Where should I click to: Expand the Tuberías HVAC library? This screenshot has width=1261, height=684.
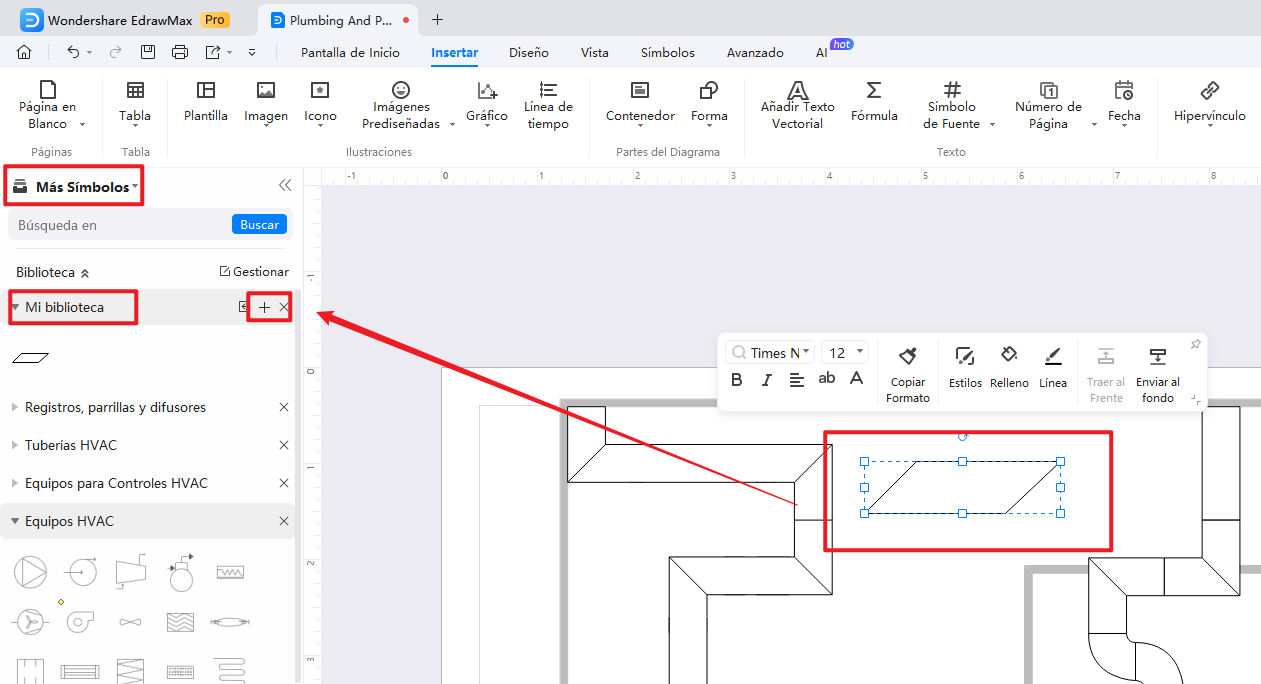[71, 445]
